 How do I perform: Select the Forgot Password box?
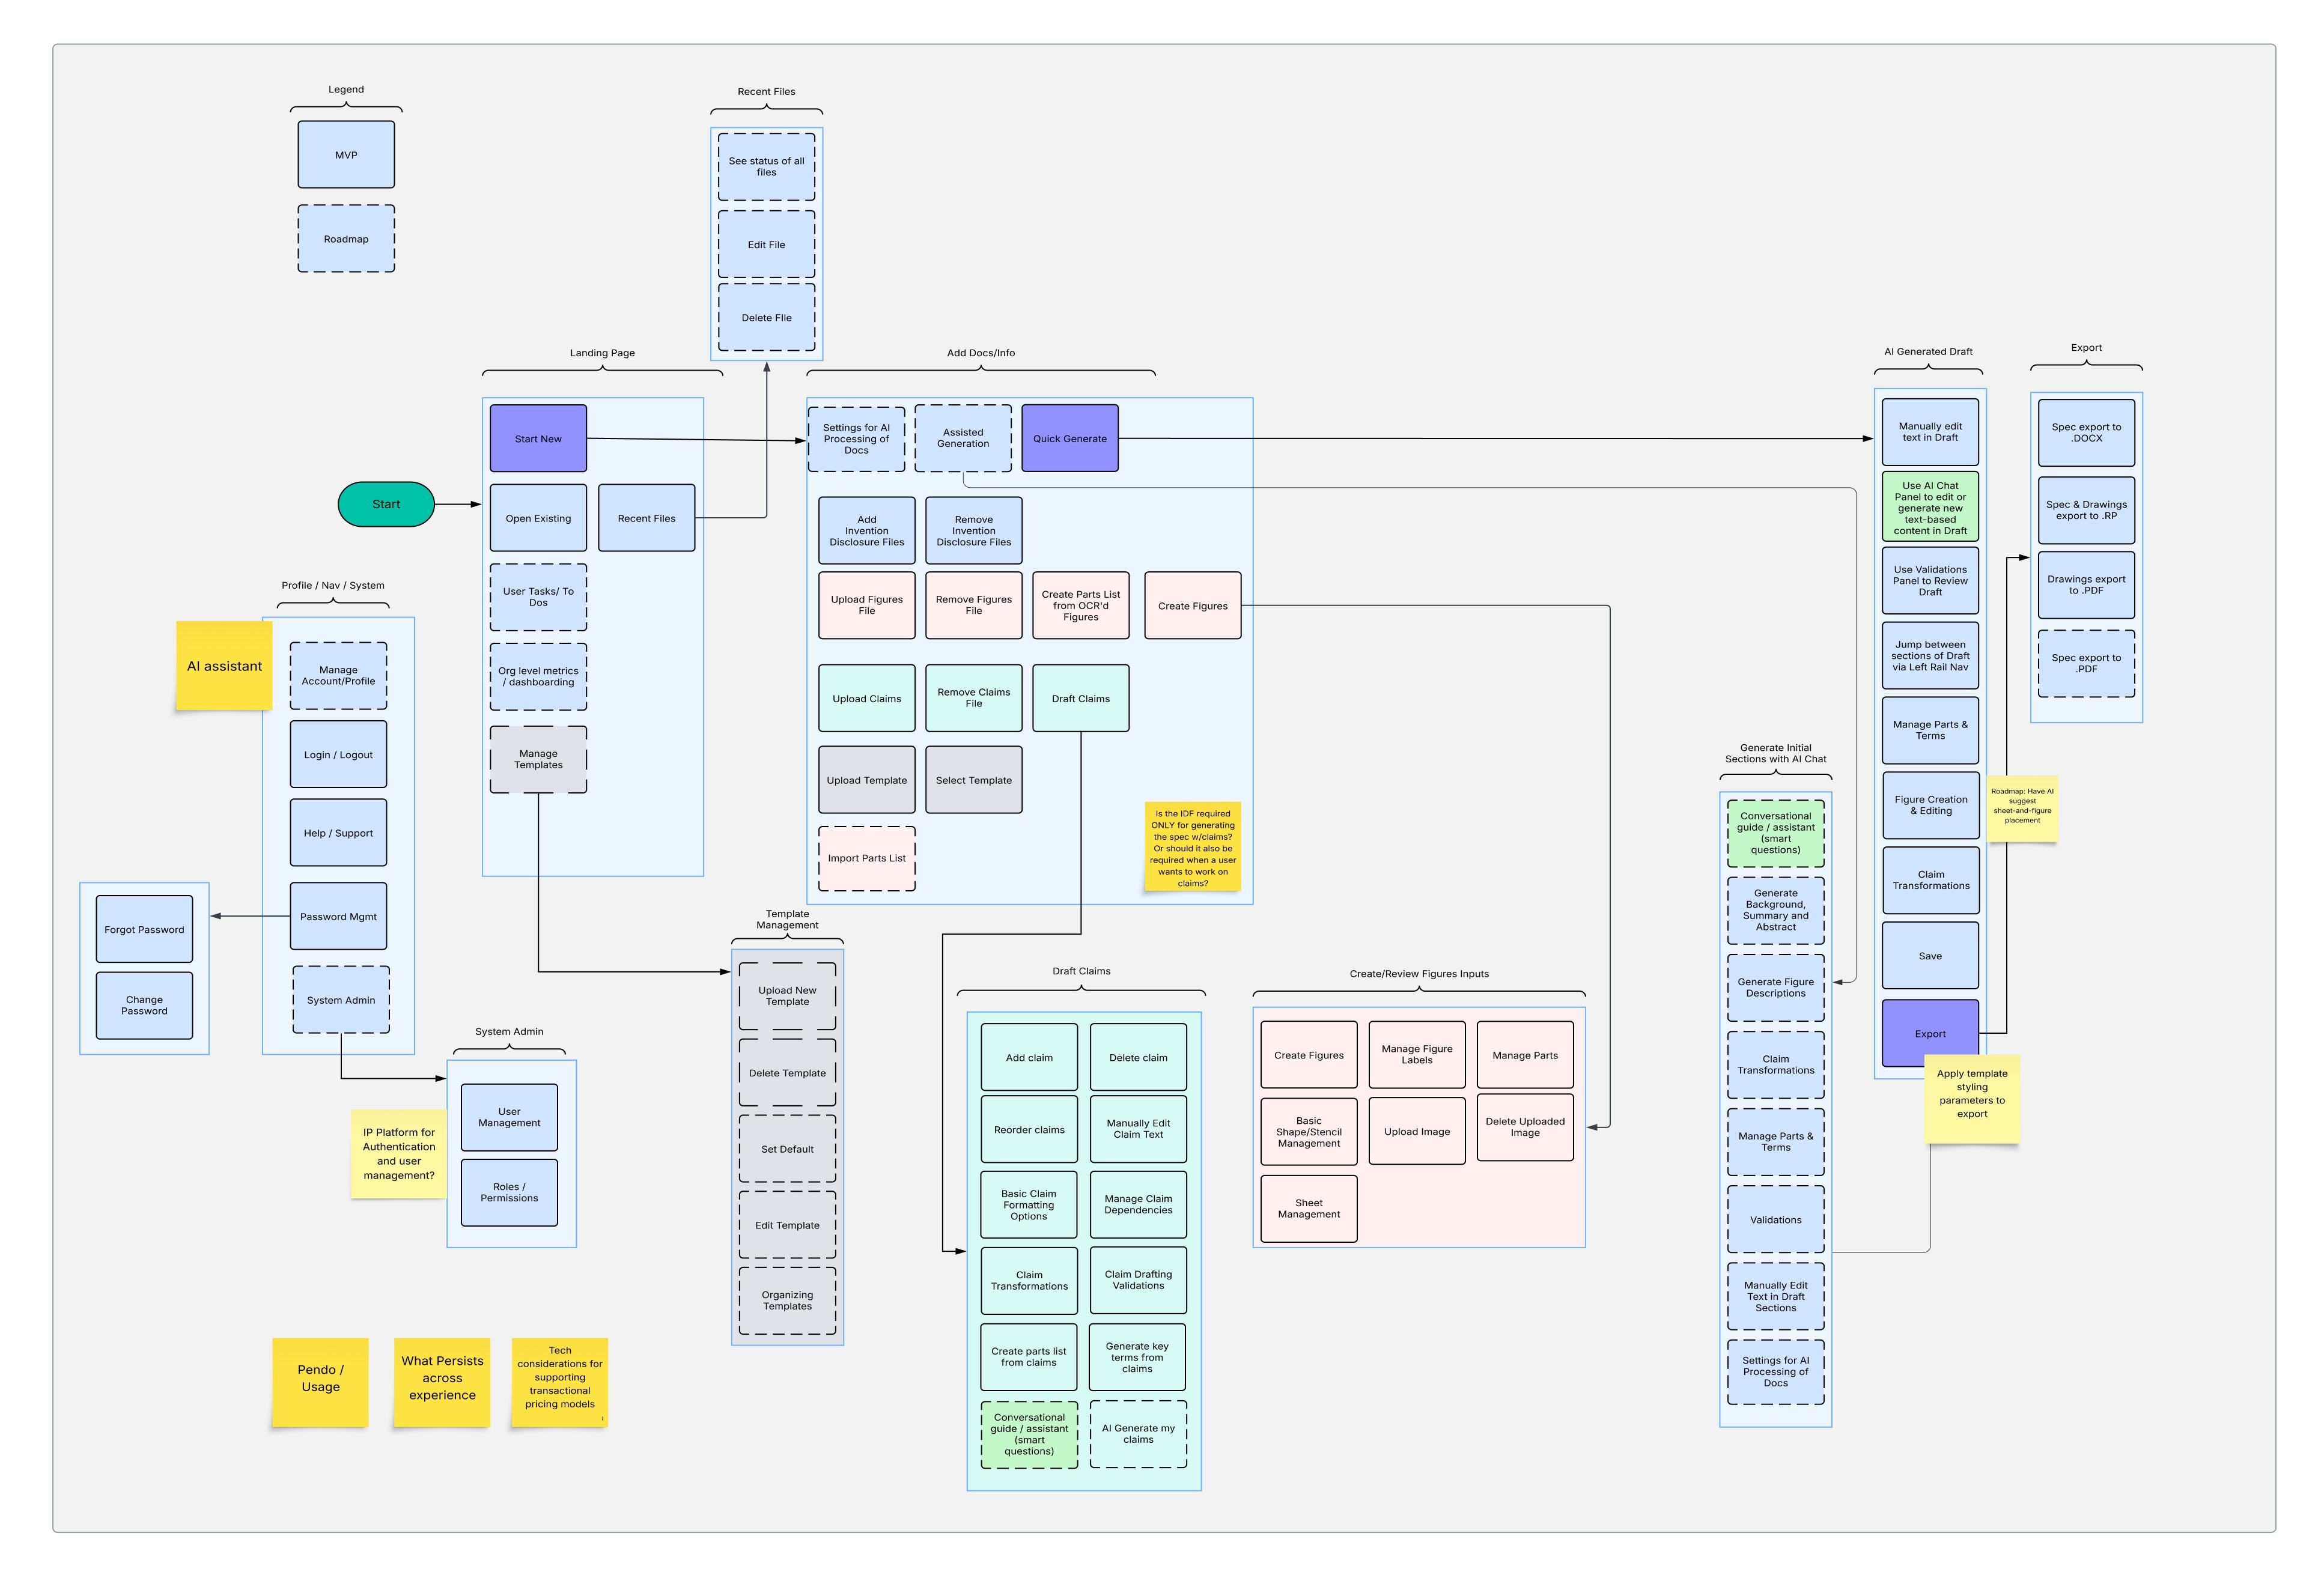[144, 929]
